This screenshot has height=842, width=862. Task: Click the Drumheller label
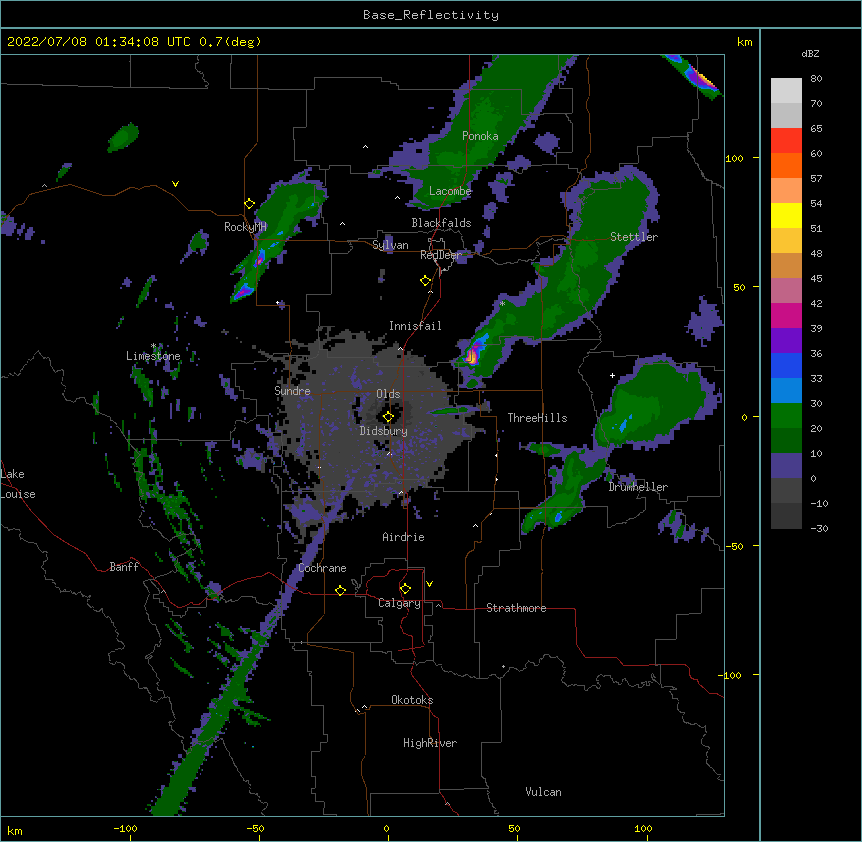coord(638,487)
